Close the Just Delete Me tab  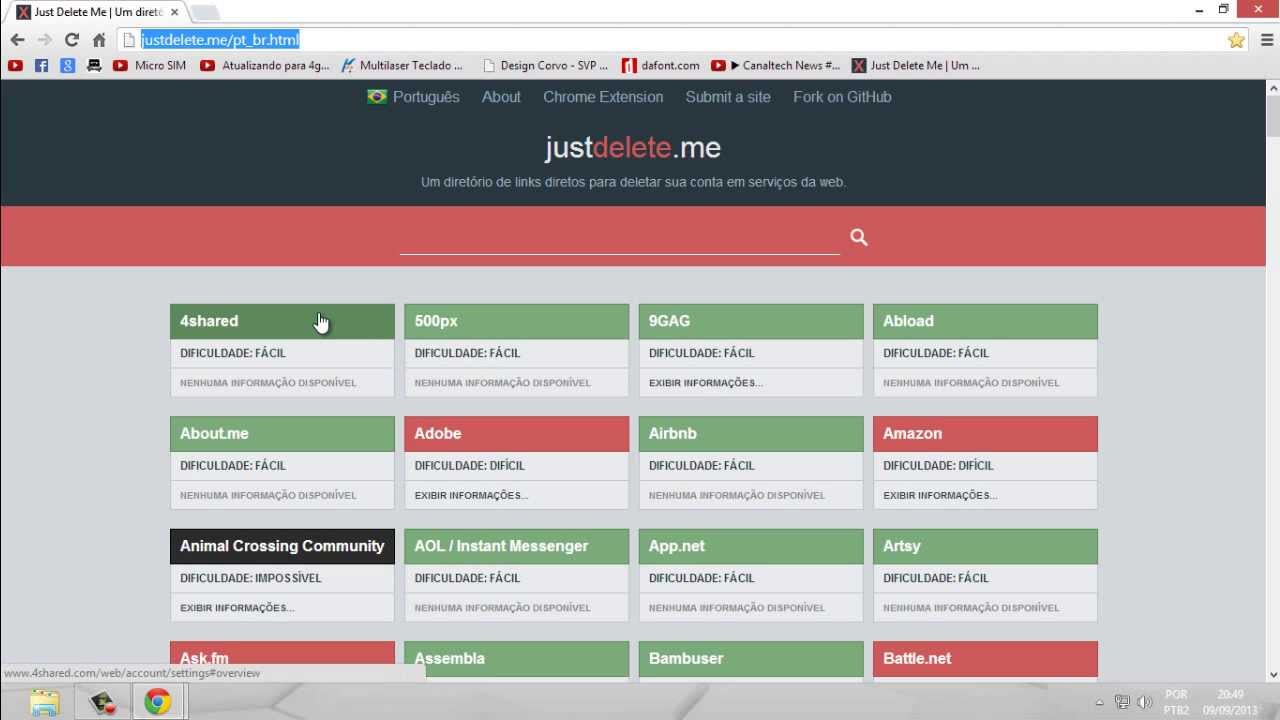click(174, 12)
